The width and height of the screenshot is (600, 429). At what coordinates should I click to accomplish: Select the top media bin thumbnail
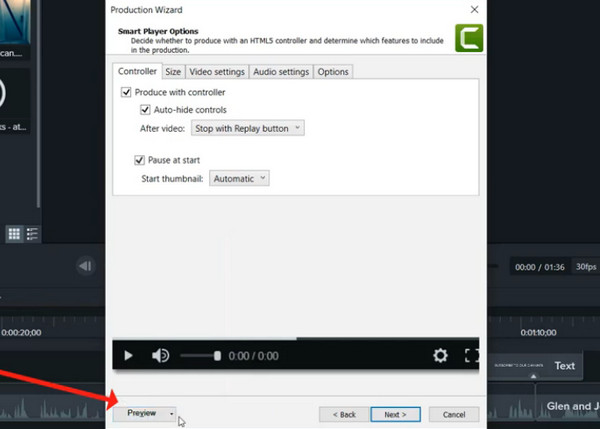coord(15,22)
